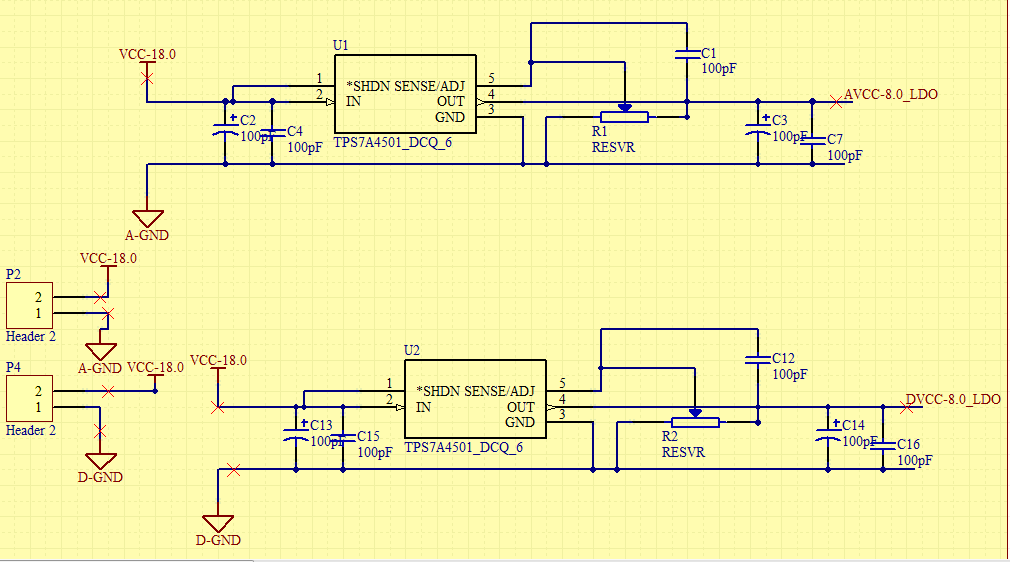
Task: Click VCC-18.0 power port beside header P4
Action: click(x=155, y=368)
